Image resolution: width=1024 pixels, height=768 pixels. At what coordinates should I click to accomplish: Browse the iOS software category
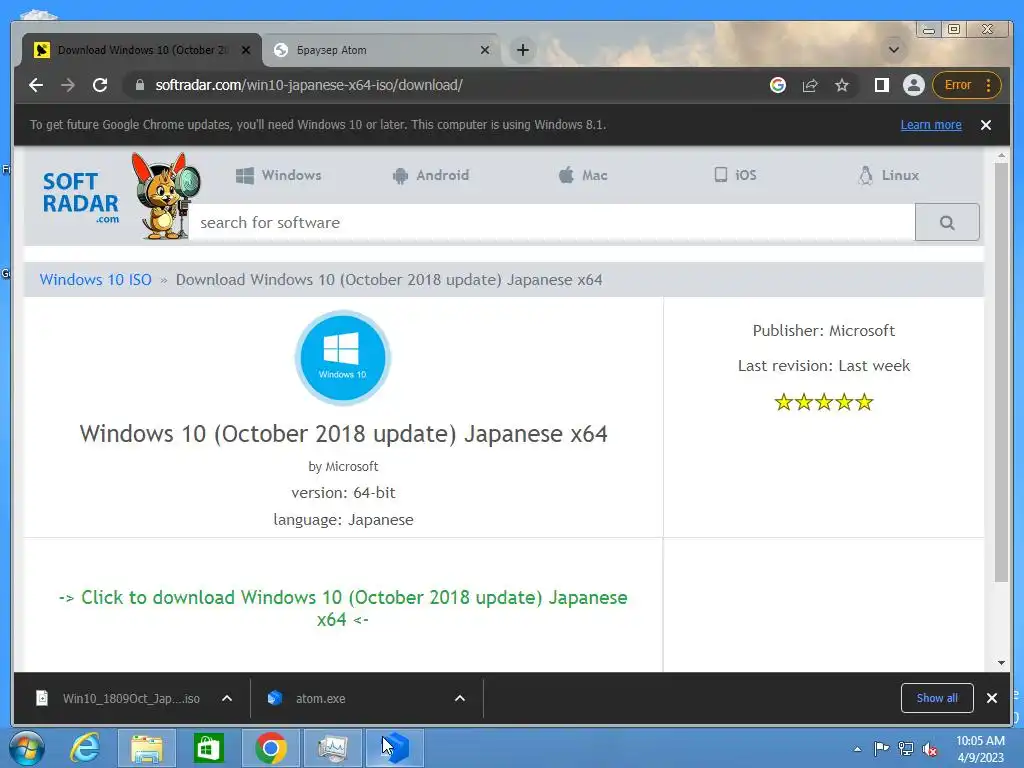[735, 175]
